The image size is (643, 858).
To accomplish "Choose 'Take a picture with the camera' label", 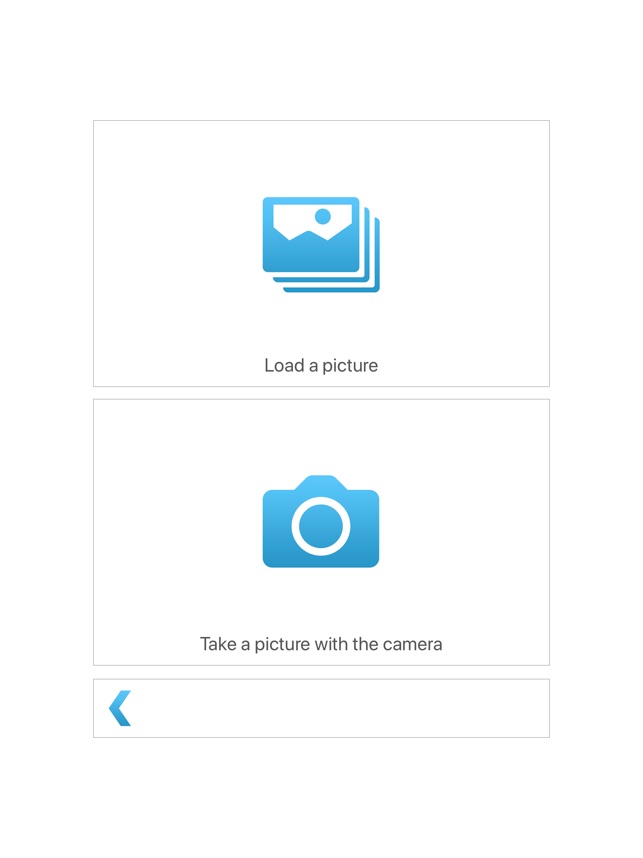I will (321, 644).
